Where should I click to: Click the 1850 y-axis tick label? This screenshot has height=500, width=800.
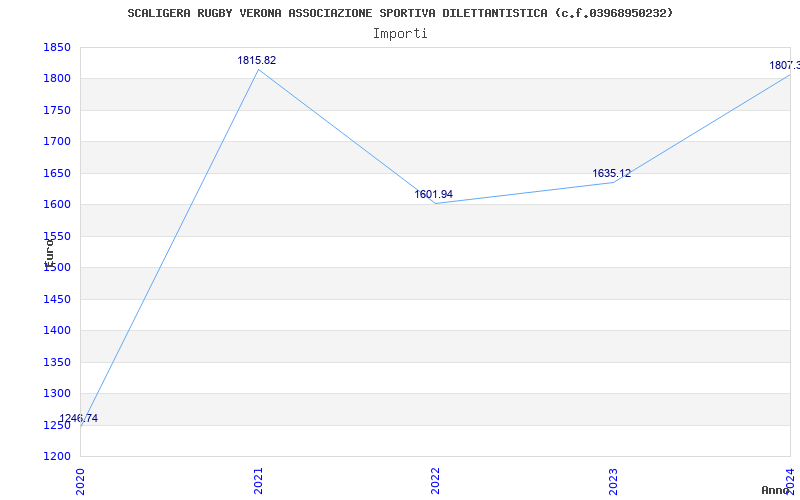(x=57, y=47)
